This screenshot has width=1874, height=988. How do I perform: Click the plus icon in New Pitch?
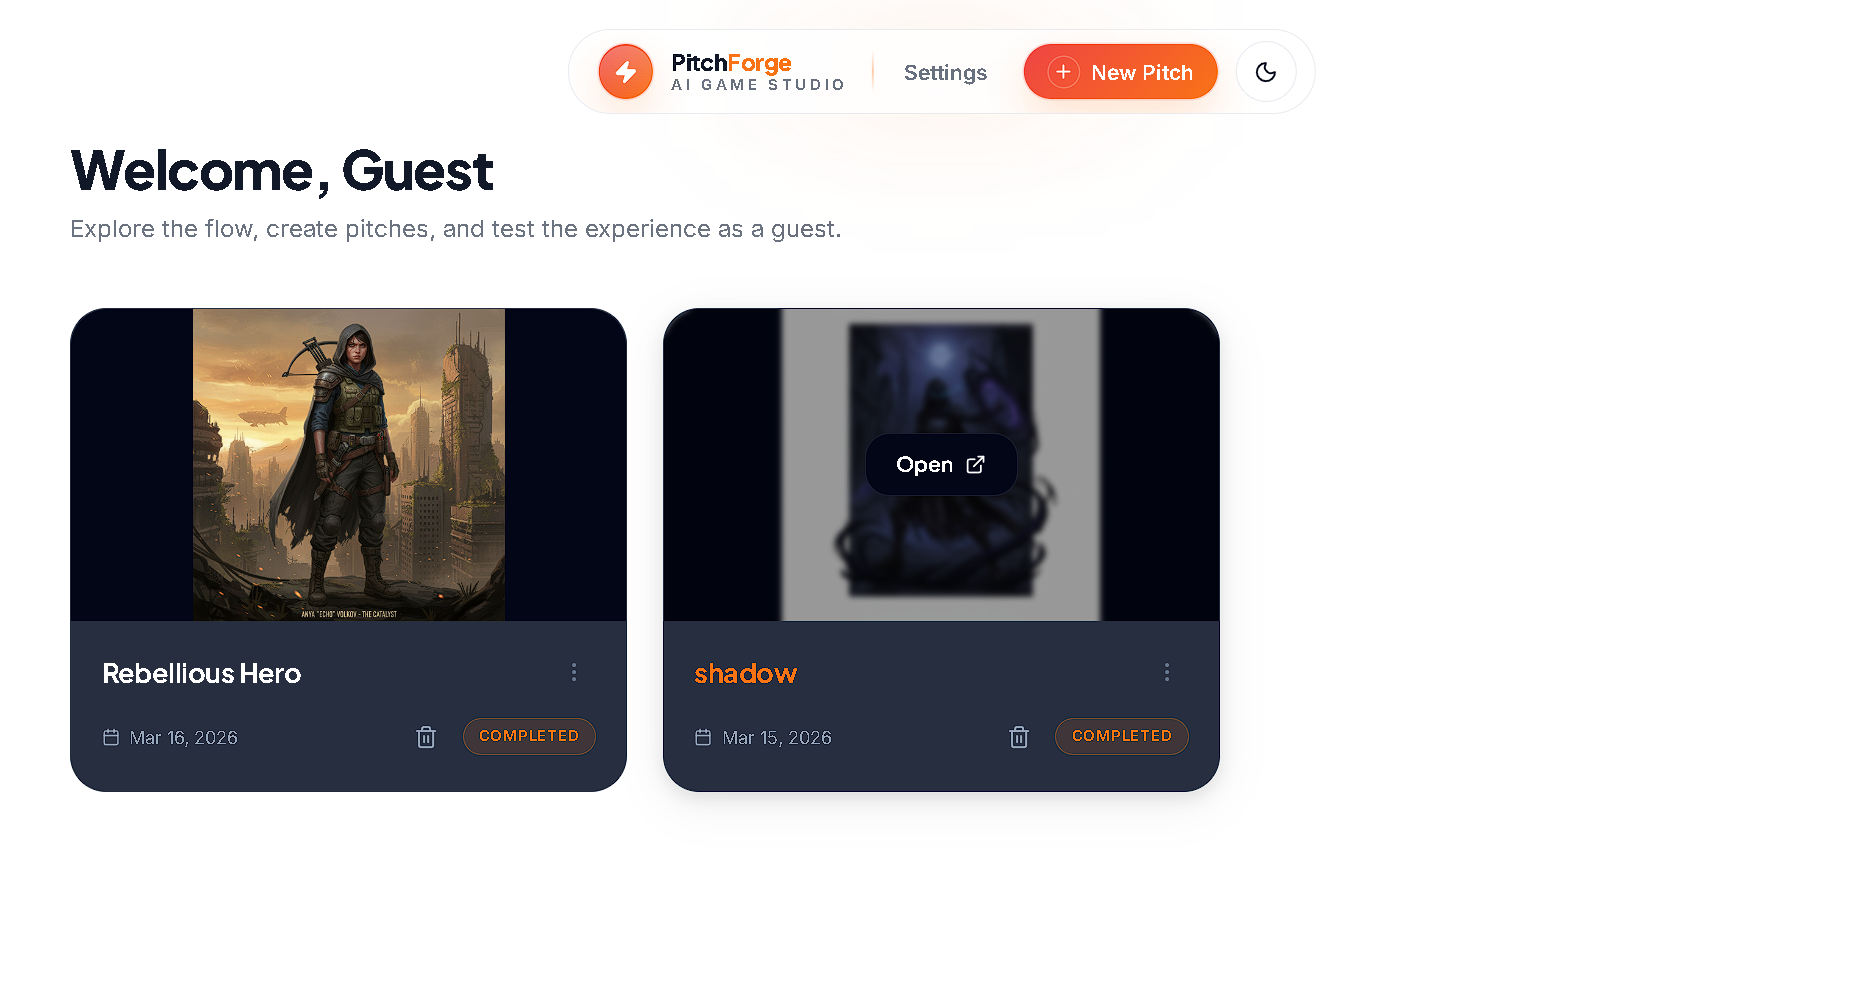coord(1063,72)
